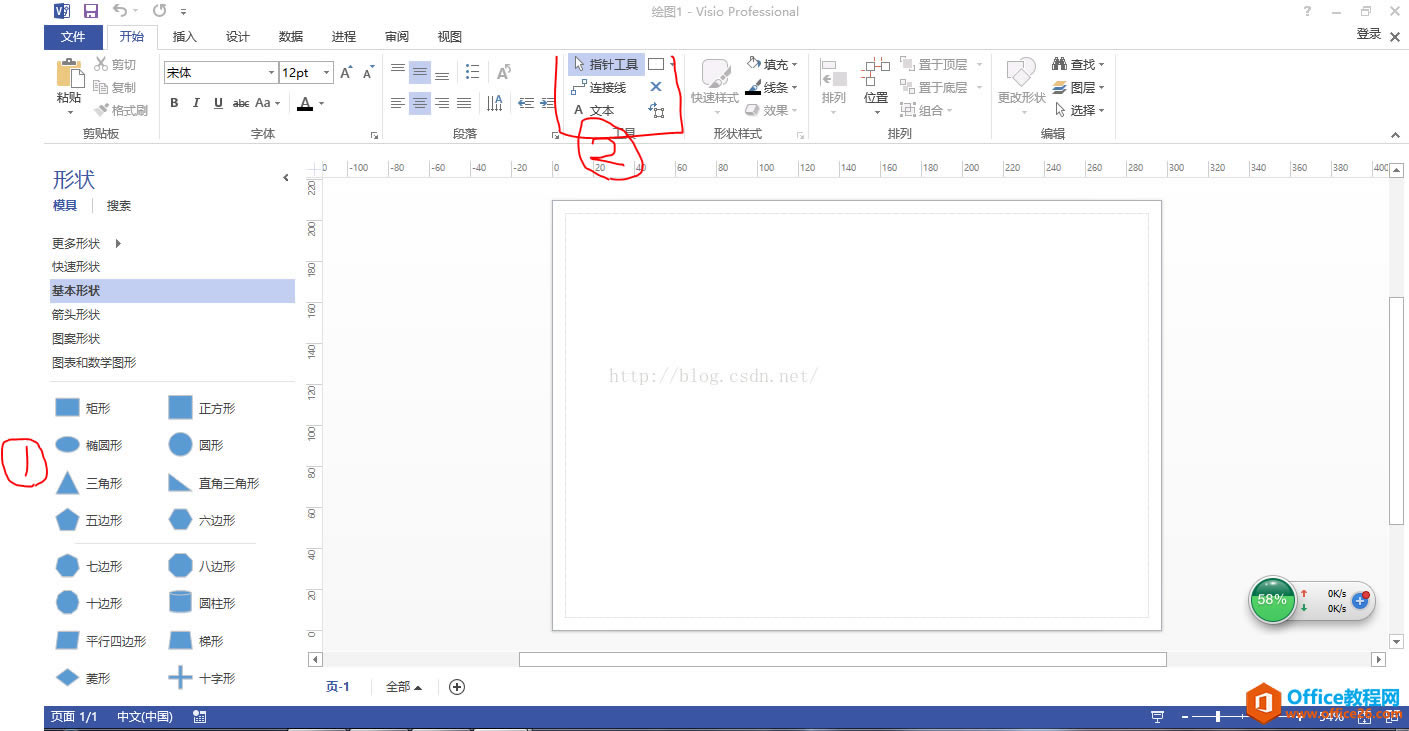Viewport: 1409px width, 731px height.
Task: Switch to the View (视图) tab
Action: 450,37
